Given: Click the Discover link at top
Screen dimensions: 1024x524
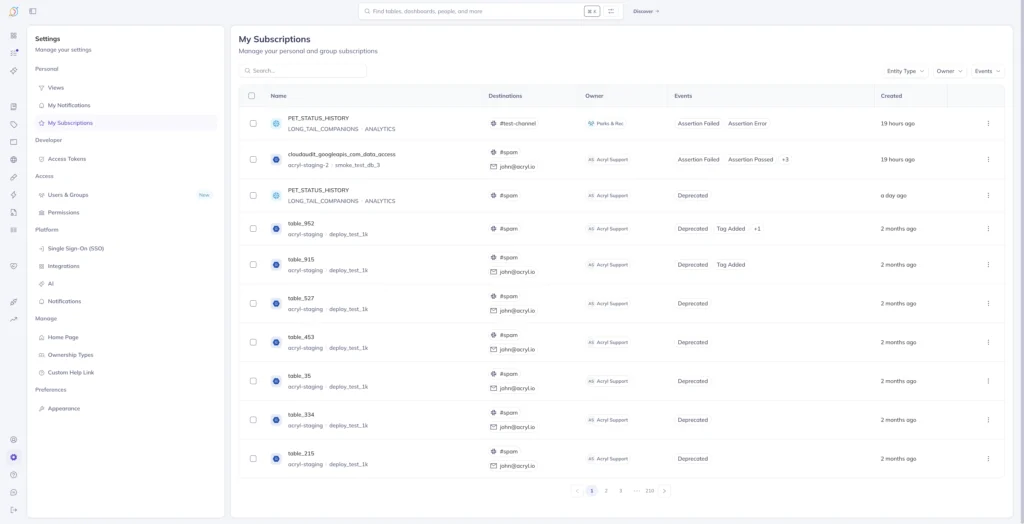Looking at the screenshot, I should tap(646, 11).
